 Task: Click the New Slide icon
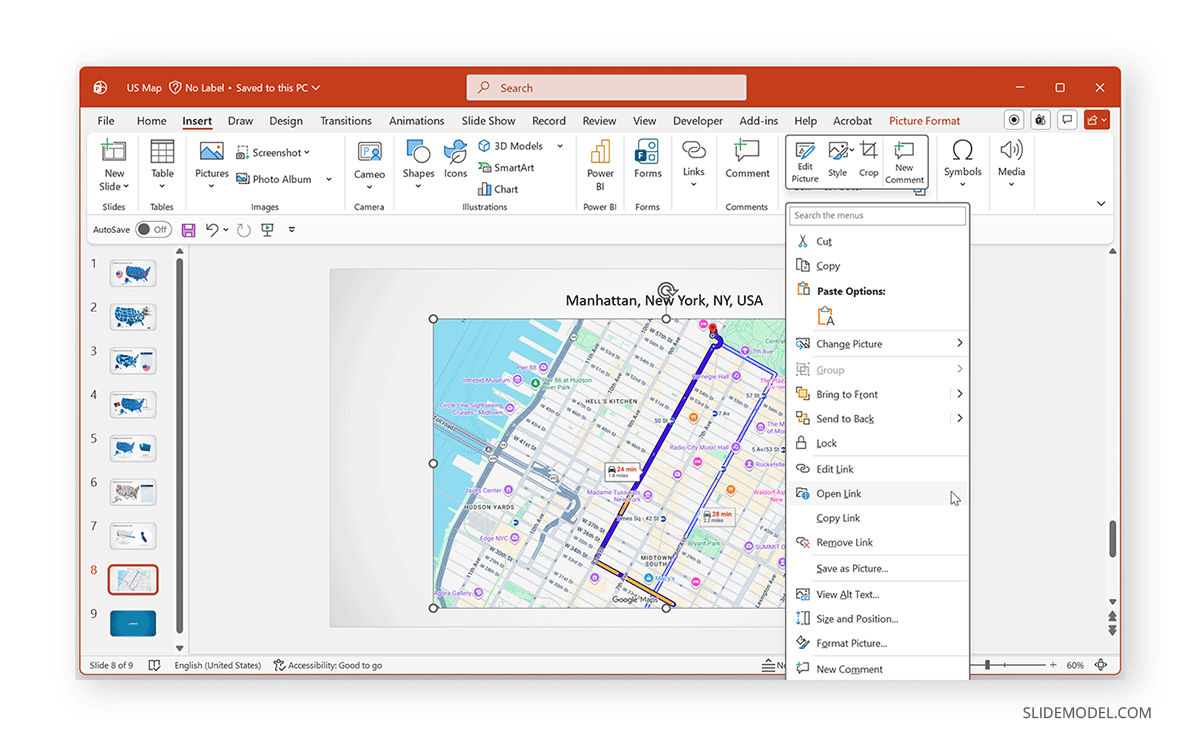114,153
